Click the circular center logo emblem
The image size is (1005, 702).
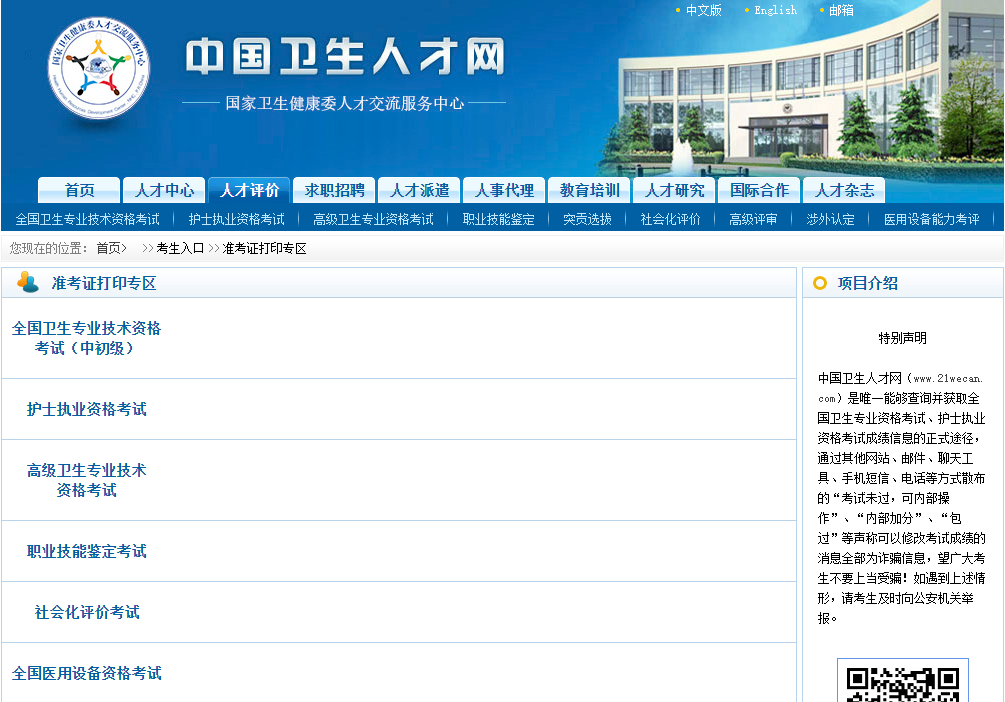coord(99,68)
